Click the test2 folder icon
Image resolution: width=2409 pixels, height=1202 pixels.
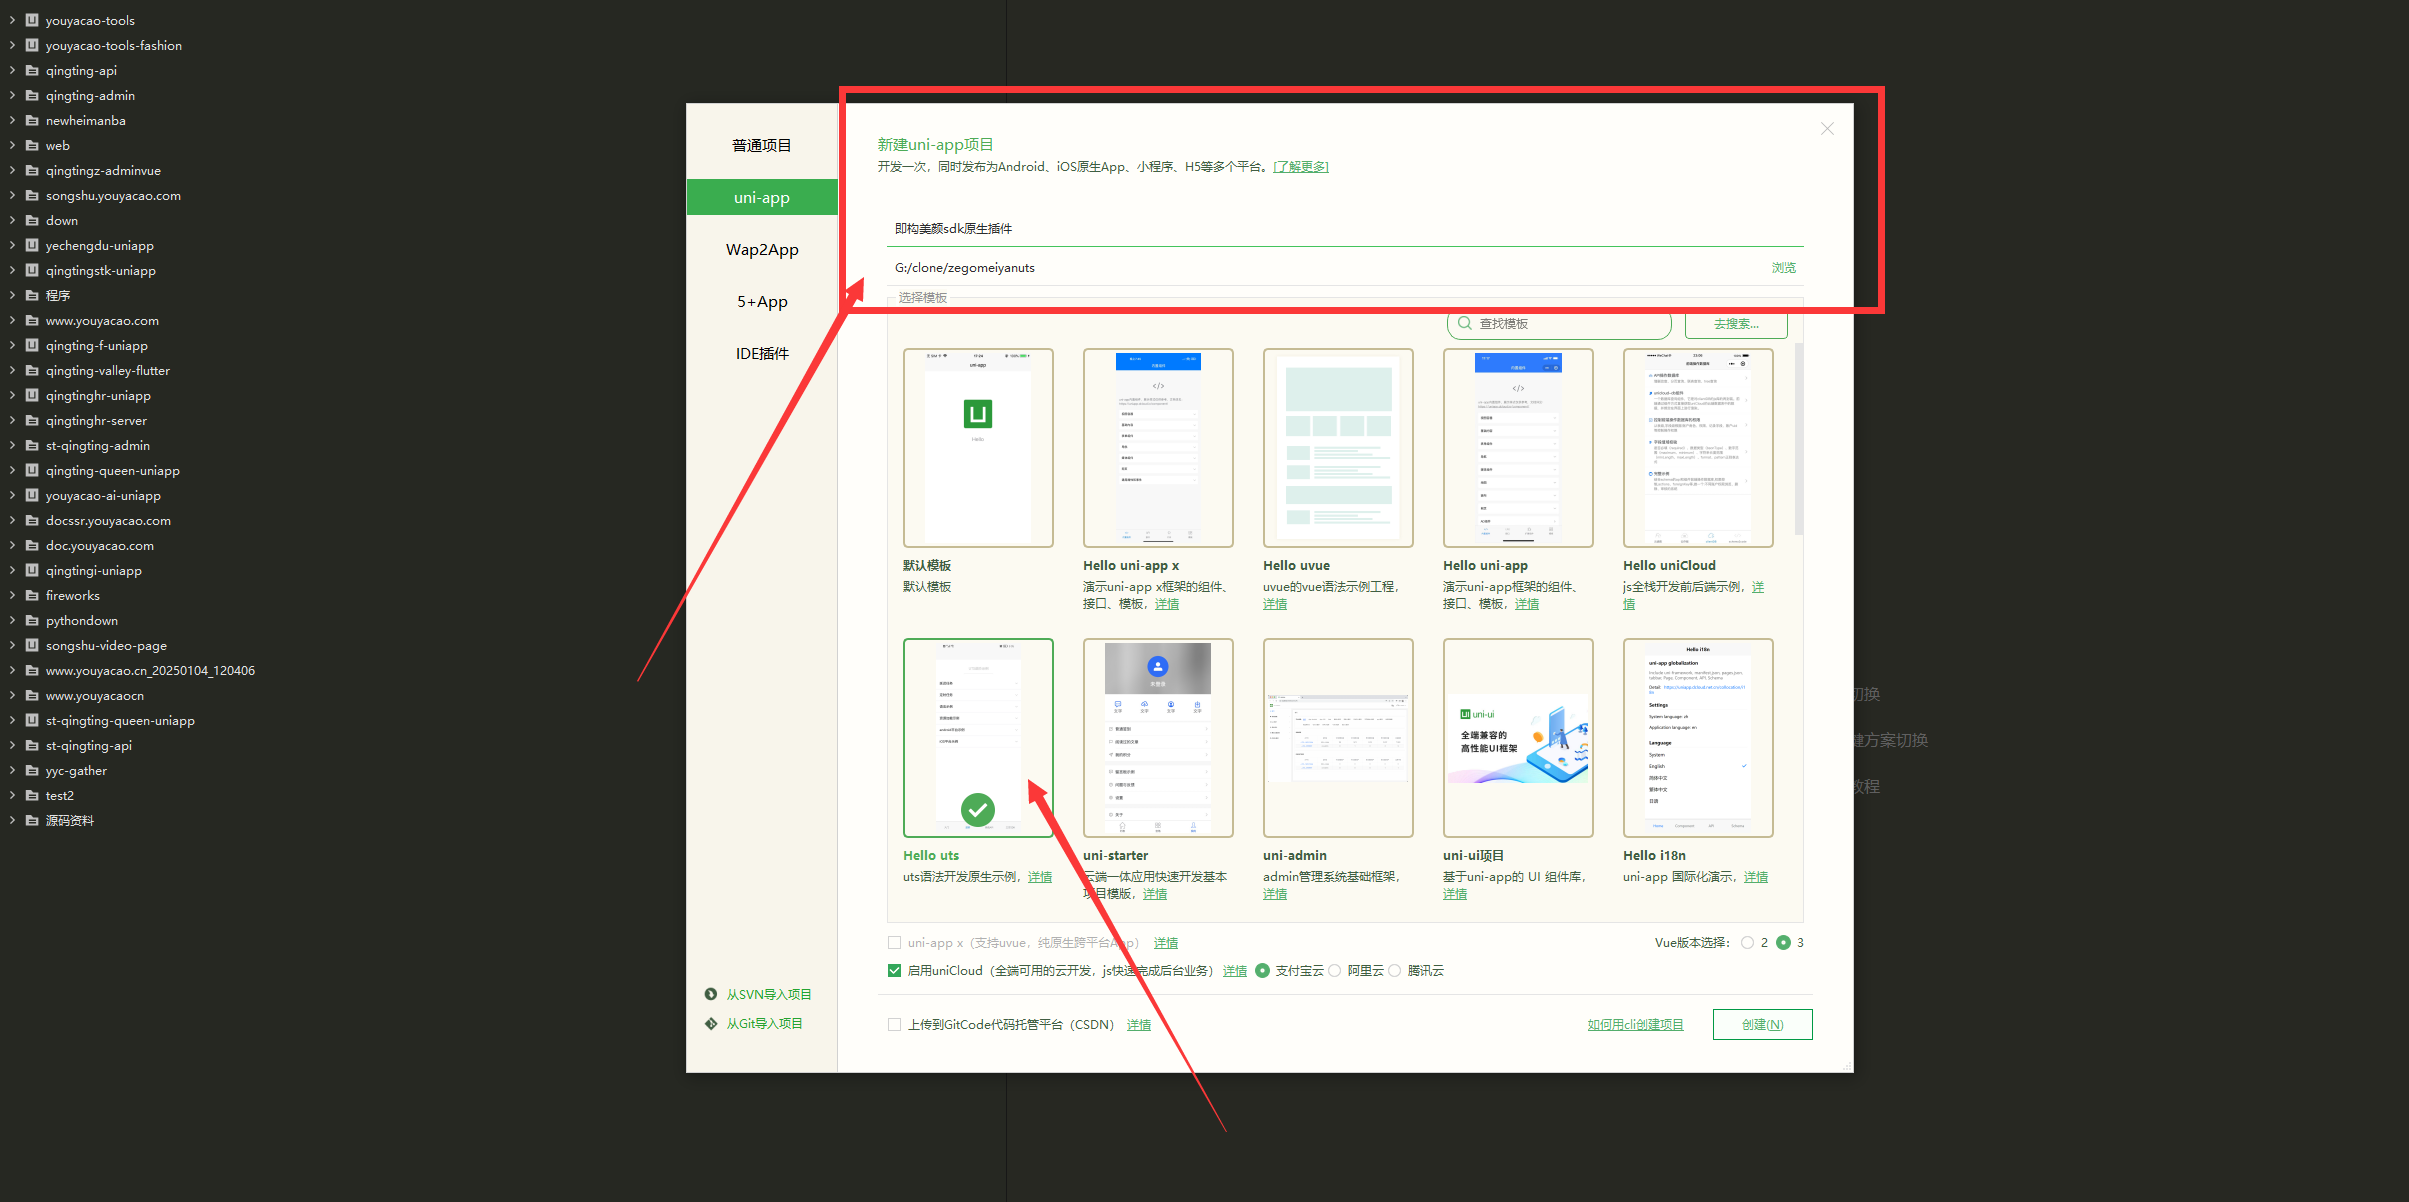(x=32, y=795)
